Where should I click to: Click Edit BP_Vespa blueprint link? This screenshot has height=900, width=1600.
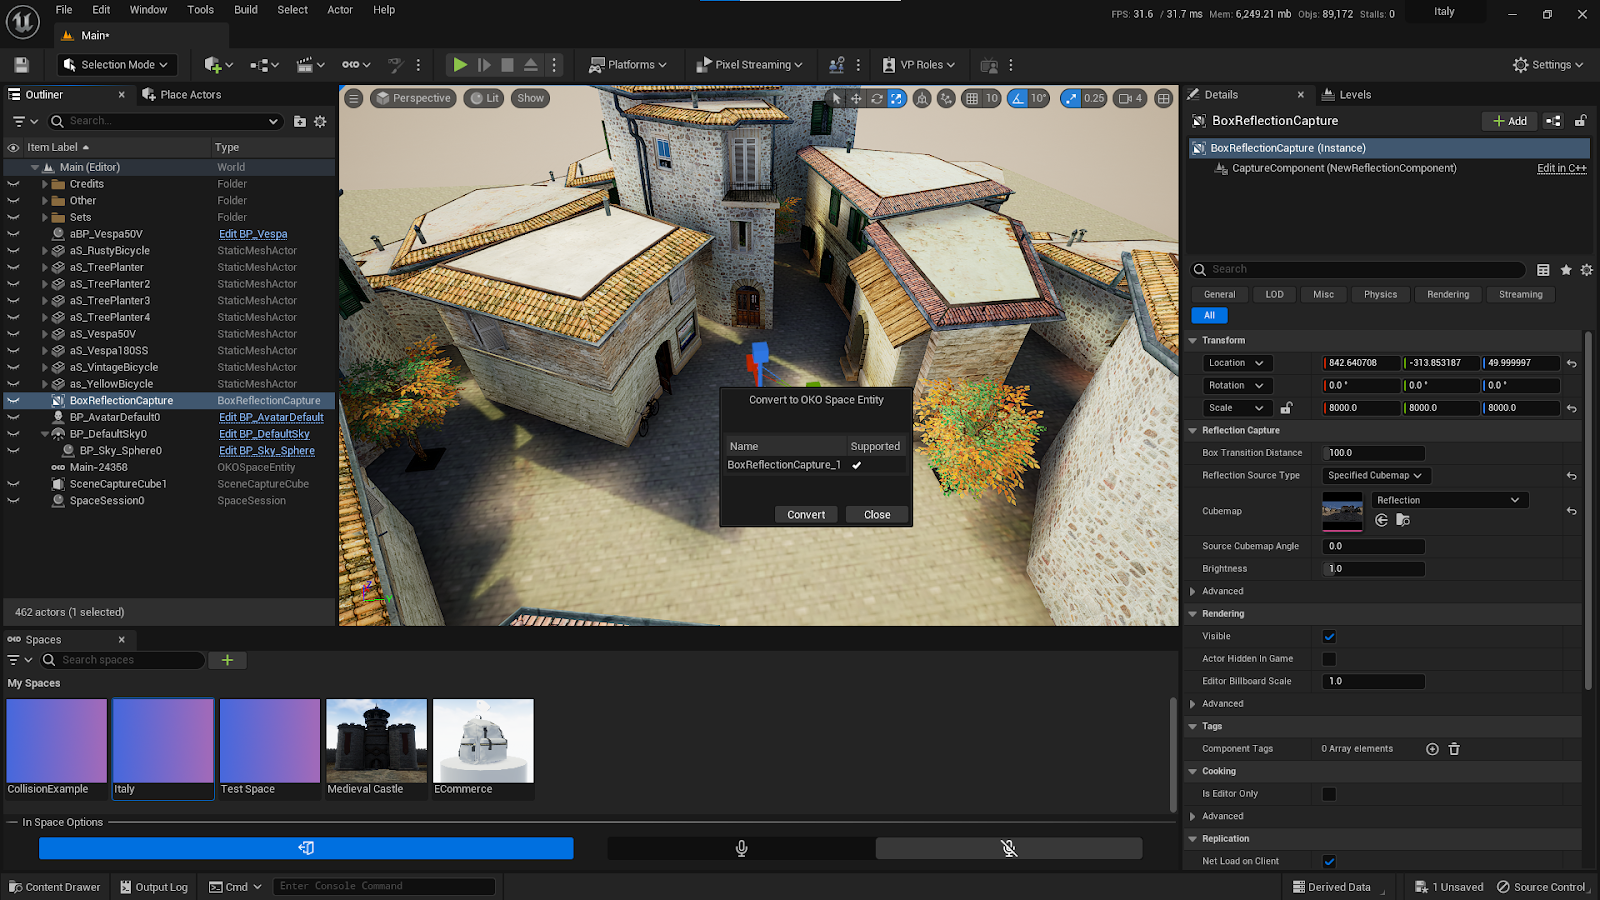coord(253,234)
